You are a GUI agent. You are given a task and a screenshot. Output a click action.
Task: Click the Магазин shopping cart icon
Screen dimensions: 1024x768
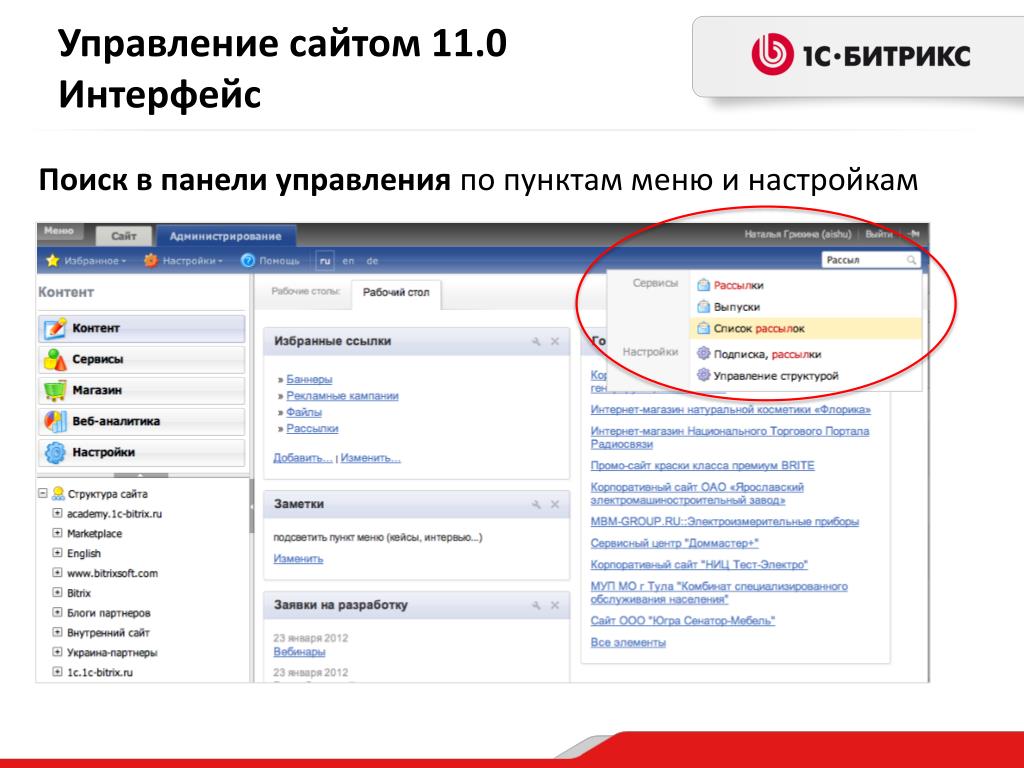click(x=55, y=390)
